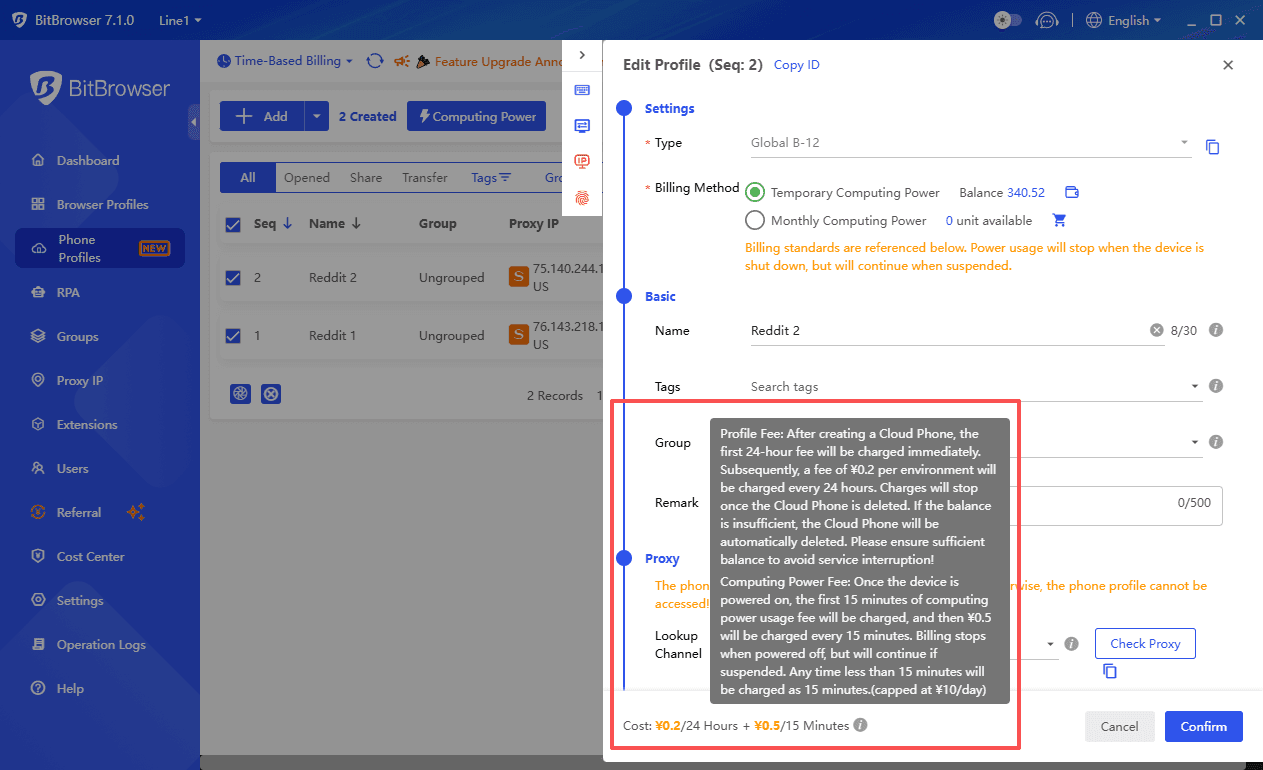
Task: Go to Browser Profiles in sidebar
Action: pyautogui.click(x=102, y=205)
